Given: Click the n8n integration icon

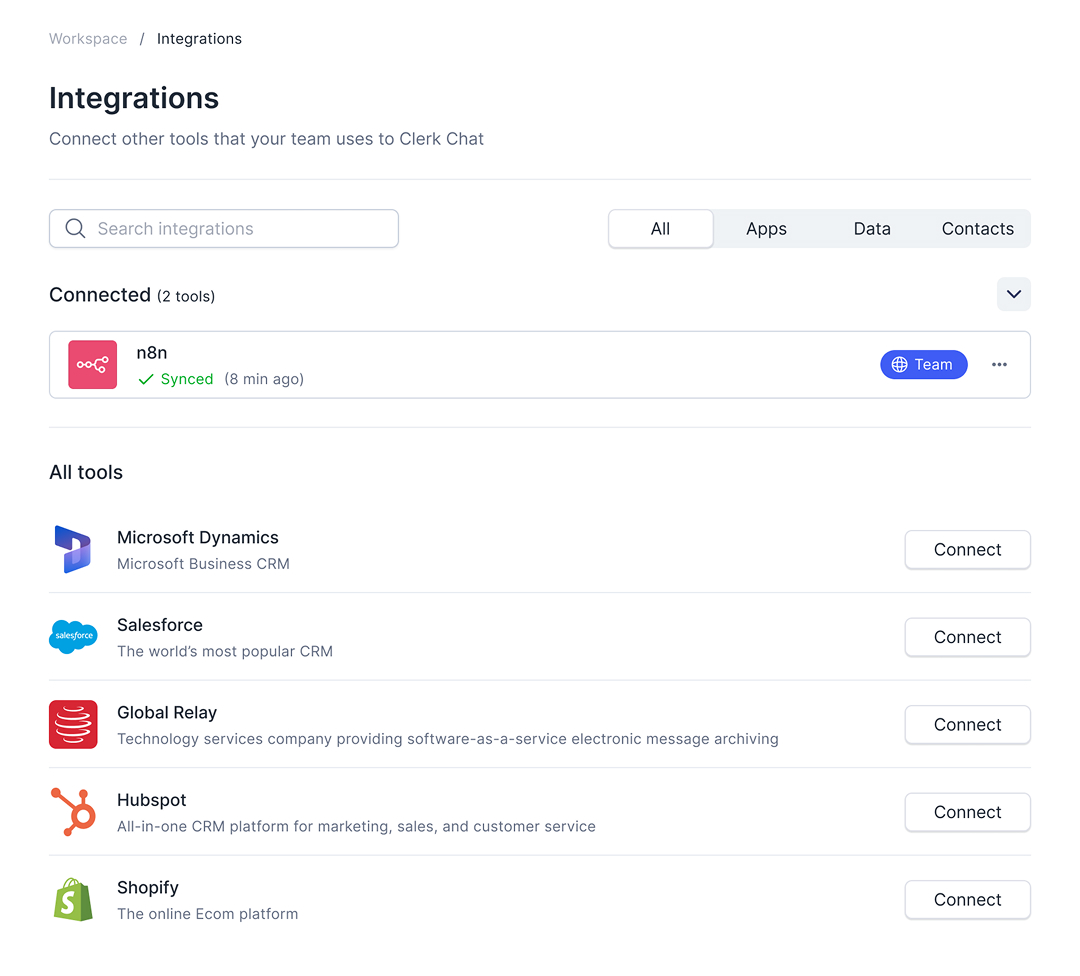Looking at the screenshot, I should coord(92,364).
